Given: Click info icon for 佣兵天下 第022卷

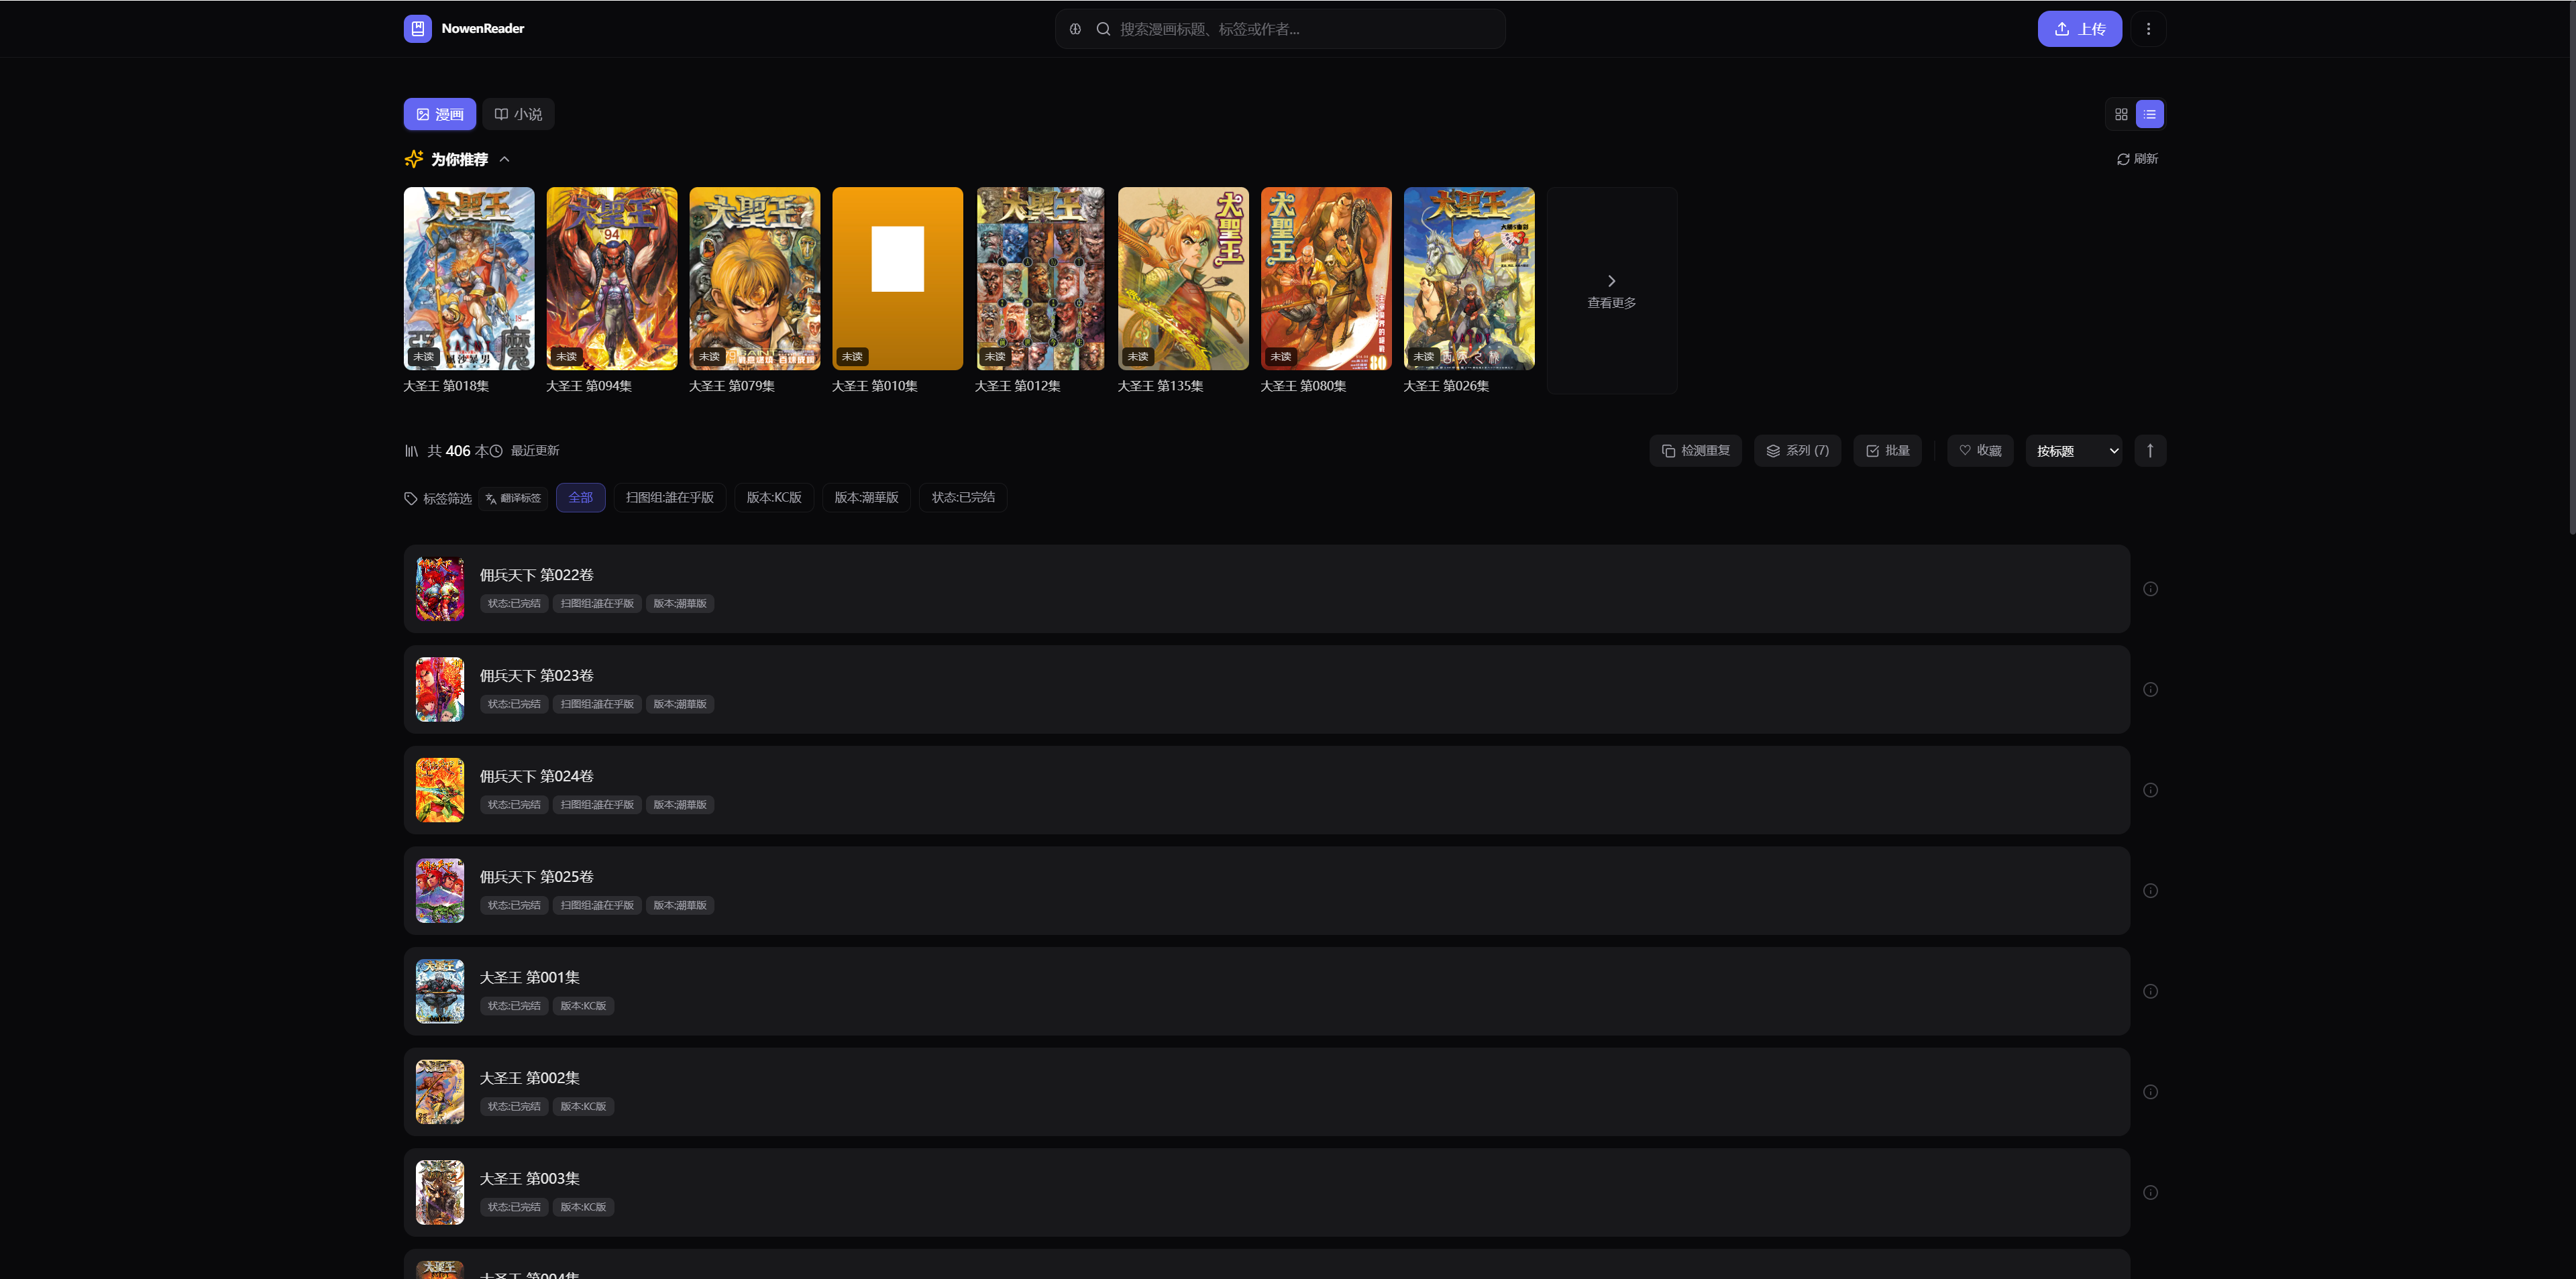Looking at the screenshot, I should [2150, 589].
